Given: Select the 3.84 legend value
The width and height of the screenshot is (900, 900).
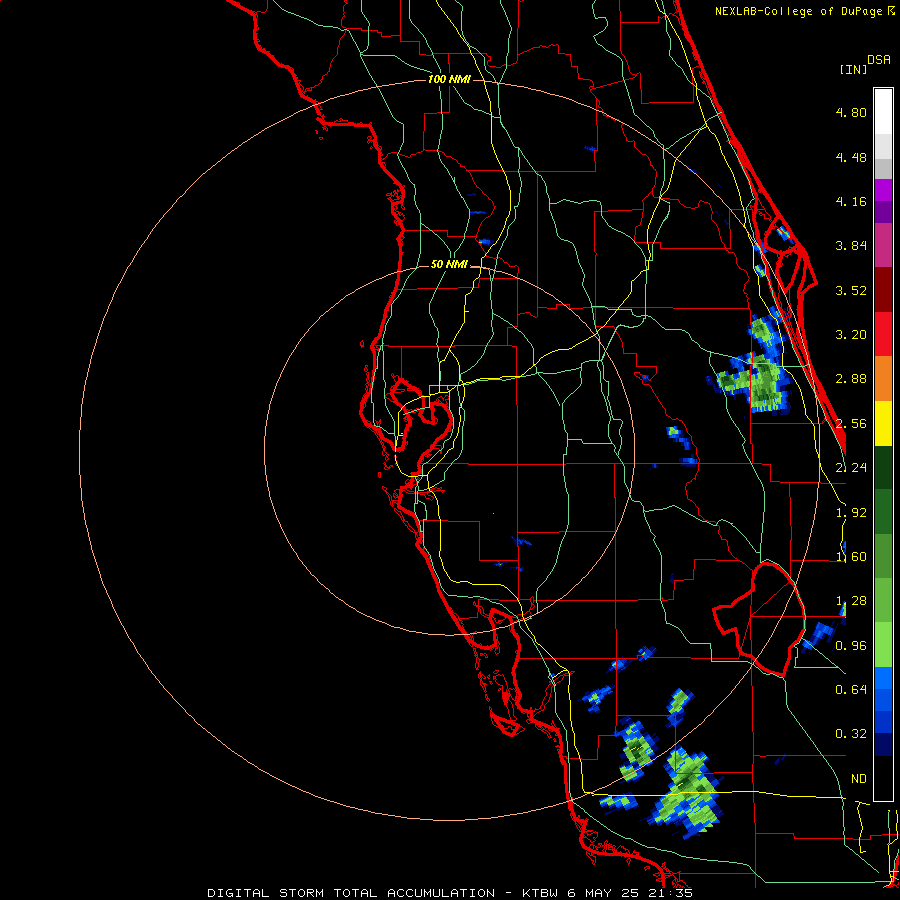Looking at the screenshot, I should pos(851,246).
